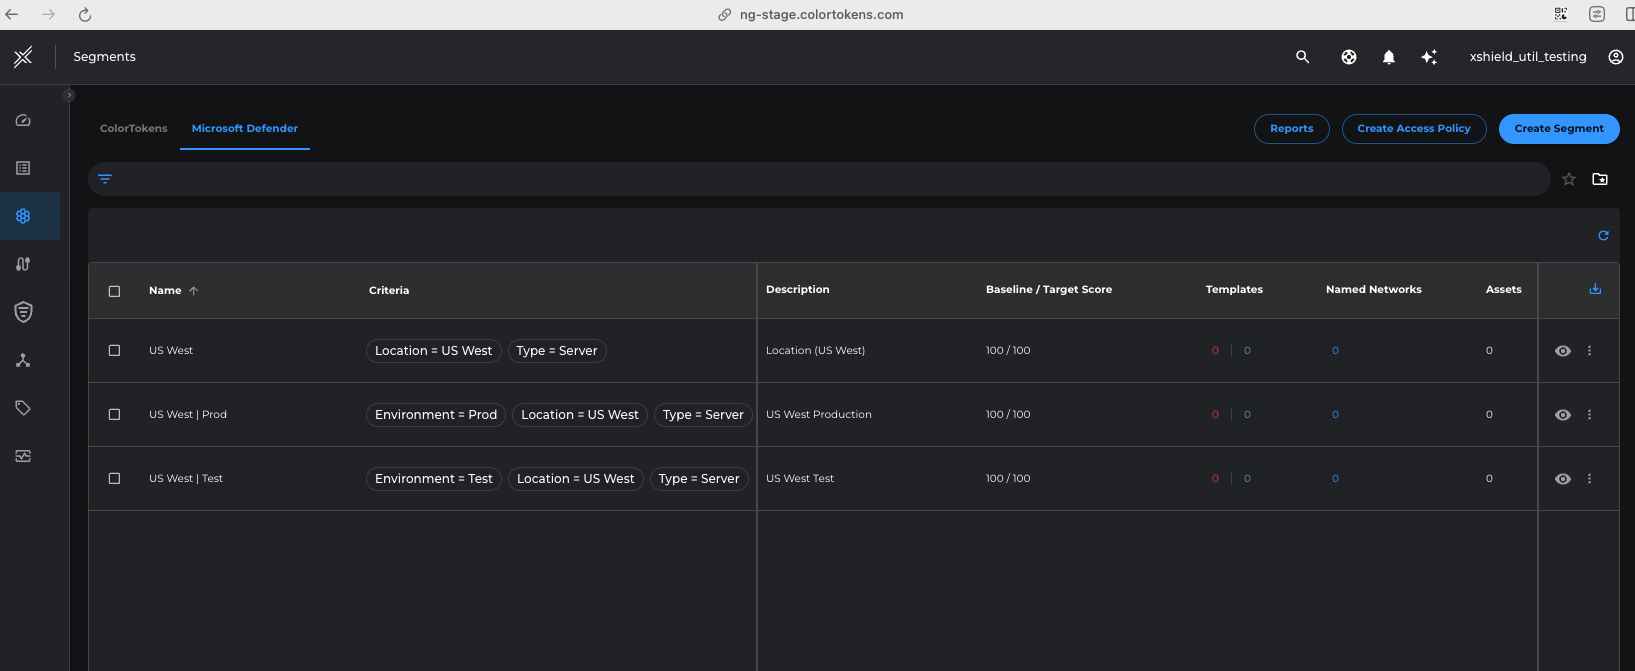1635x671 pixels.
Task: Open the search magnifier in top bar
Action: [1302, 57]
